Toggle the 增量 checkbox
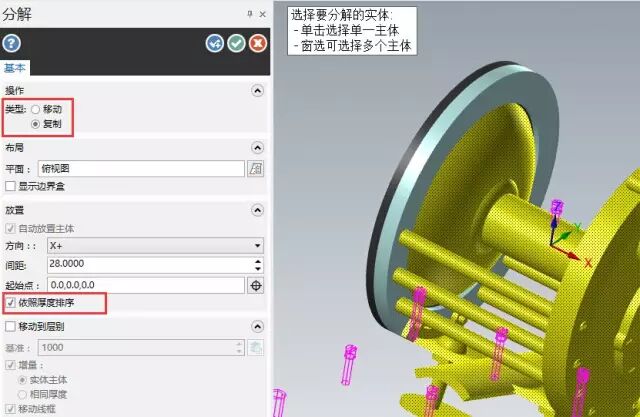The image size is (640, 417). click(11, 365)
